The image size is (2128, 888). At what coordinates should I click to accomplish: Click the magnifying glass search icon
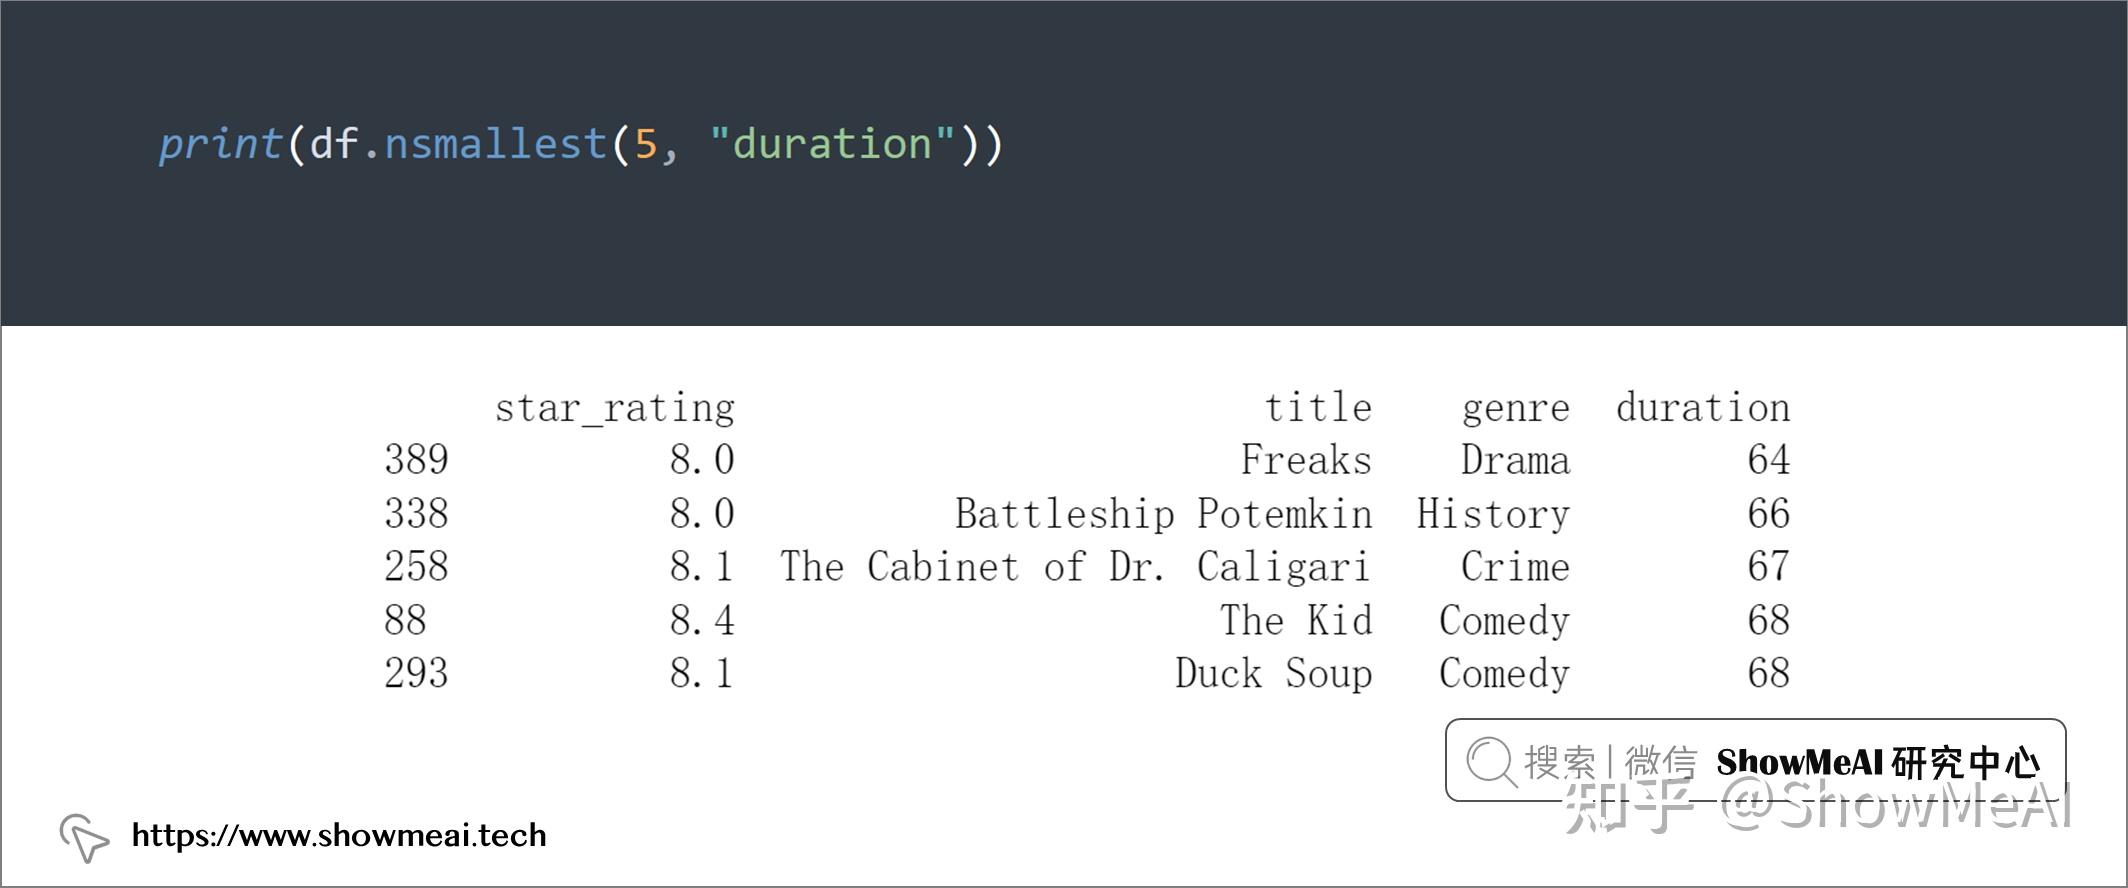click(x=1491, y=763)
